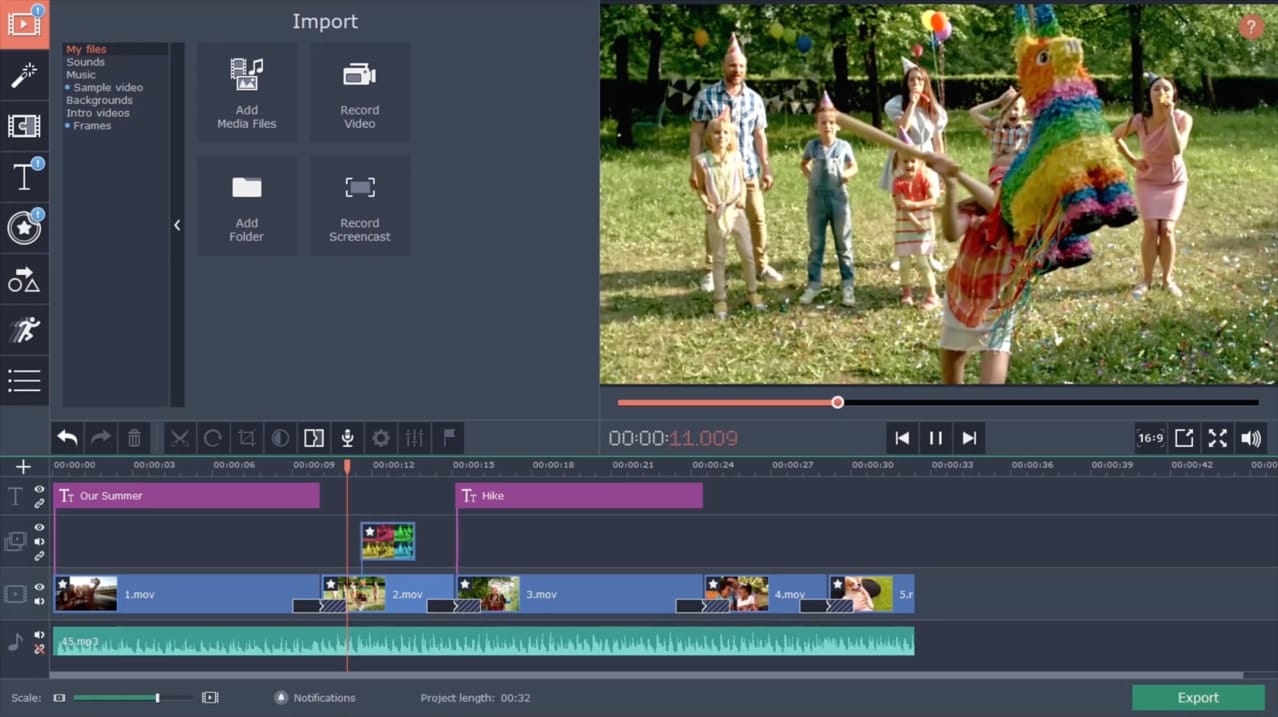The width and height of the screenshot is (1278, 717).
Task: Open the Crop tool
Action: [x=245, y=437]
